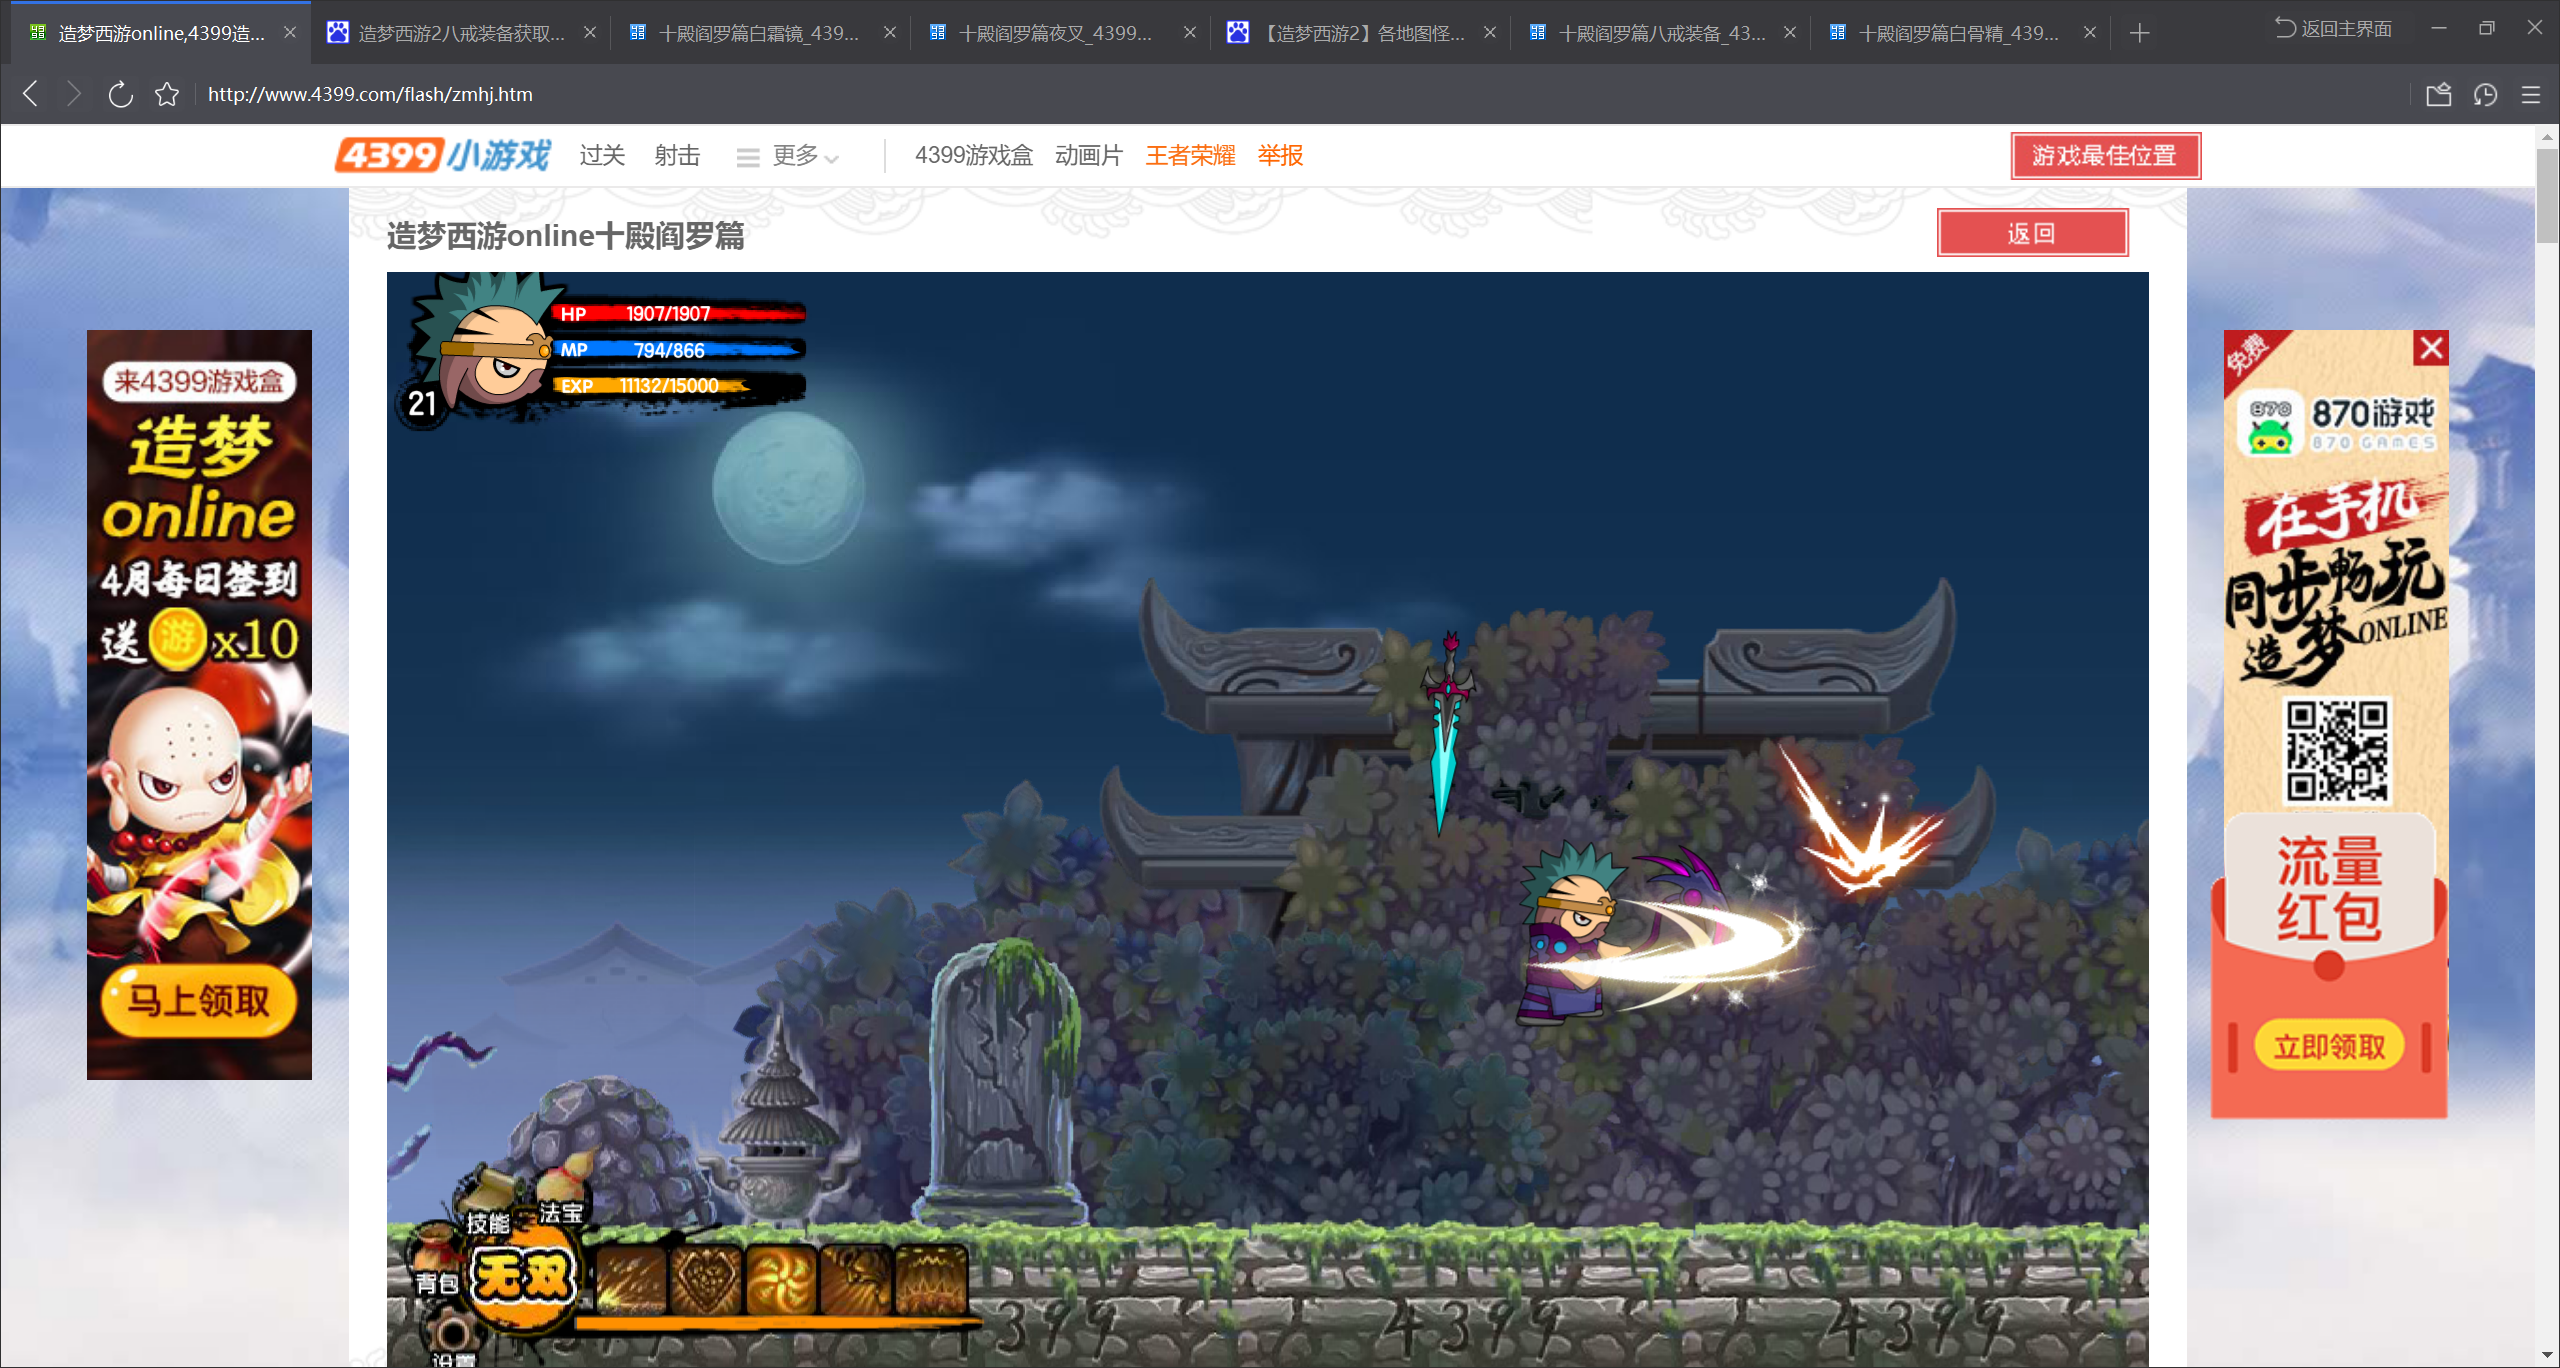
Task: Click the browser address bar URL
Action: [370, 94]
